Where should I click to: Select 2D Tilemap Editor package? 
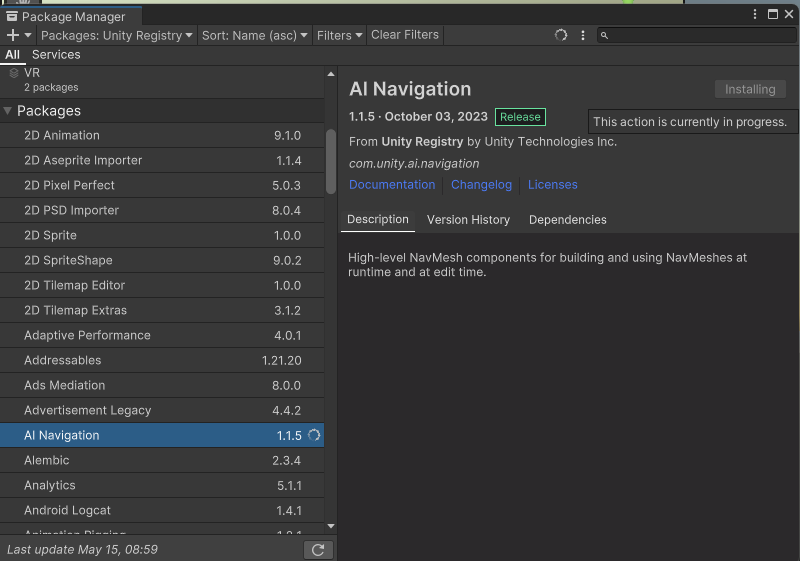[x=162, y=285]
